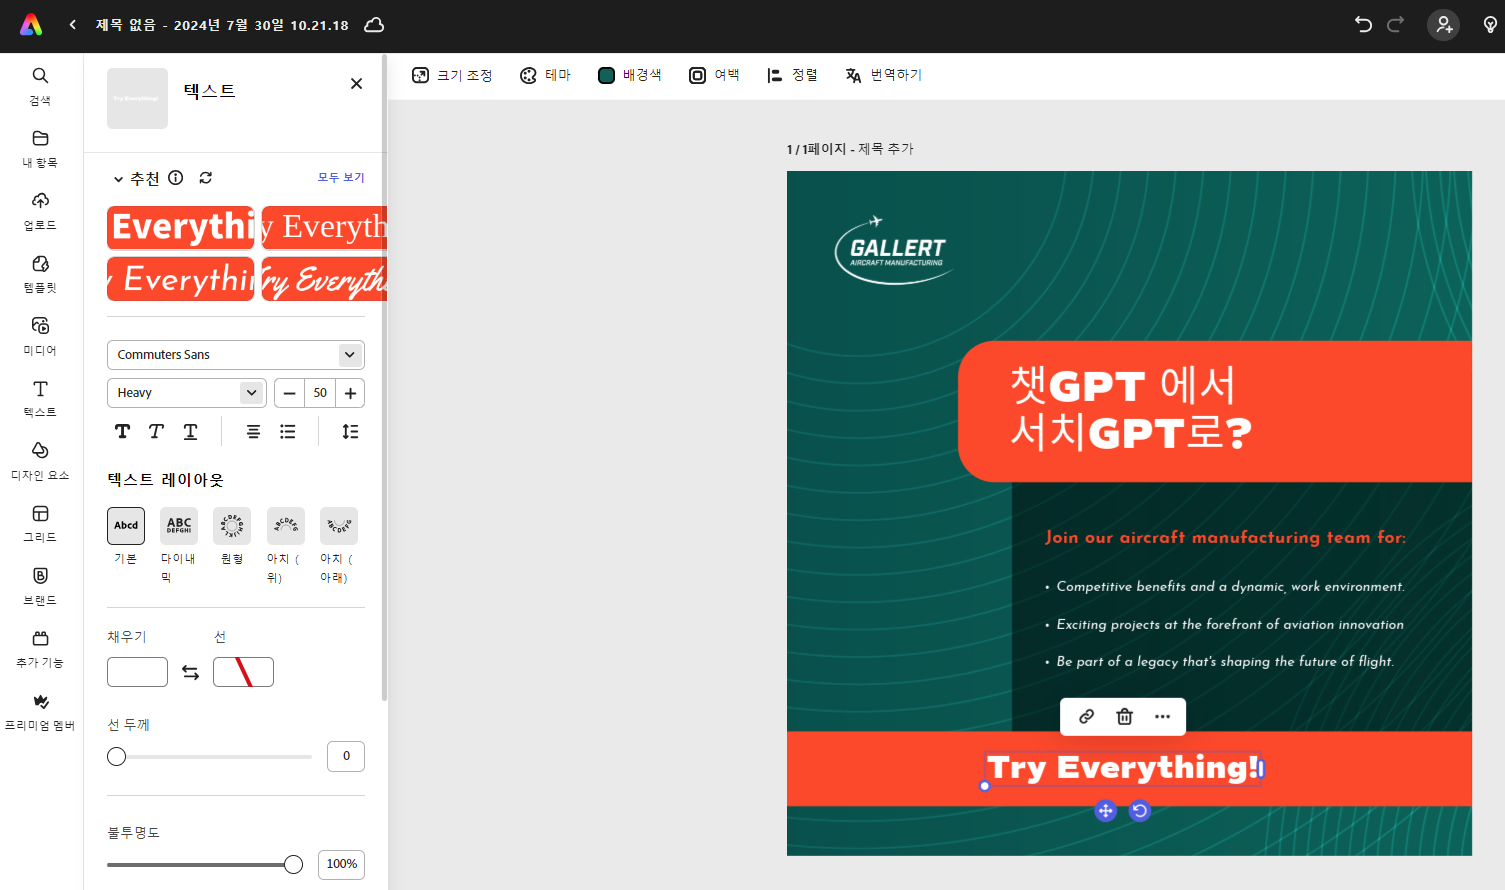Decrease the font size

[x=290, y=393]
